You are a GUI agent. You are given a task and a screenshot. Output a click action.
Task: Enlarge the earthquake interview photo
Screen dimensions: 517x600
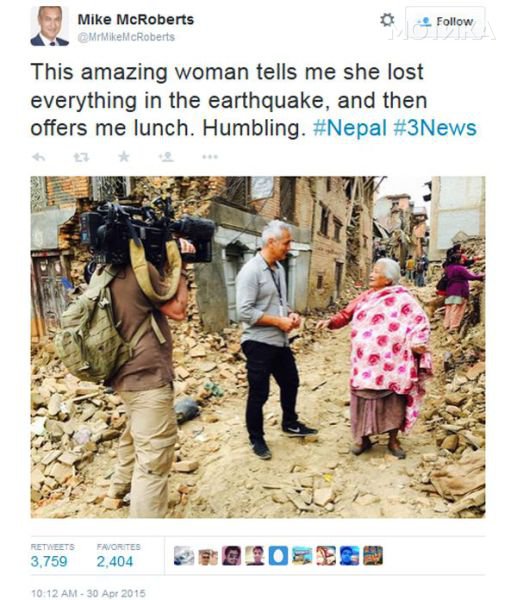[x=258, y=347]
